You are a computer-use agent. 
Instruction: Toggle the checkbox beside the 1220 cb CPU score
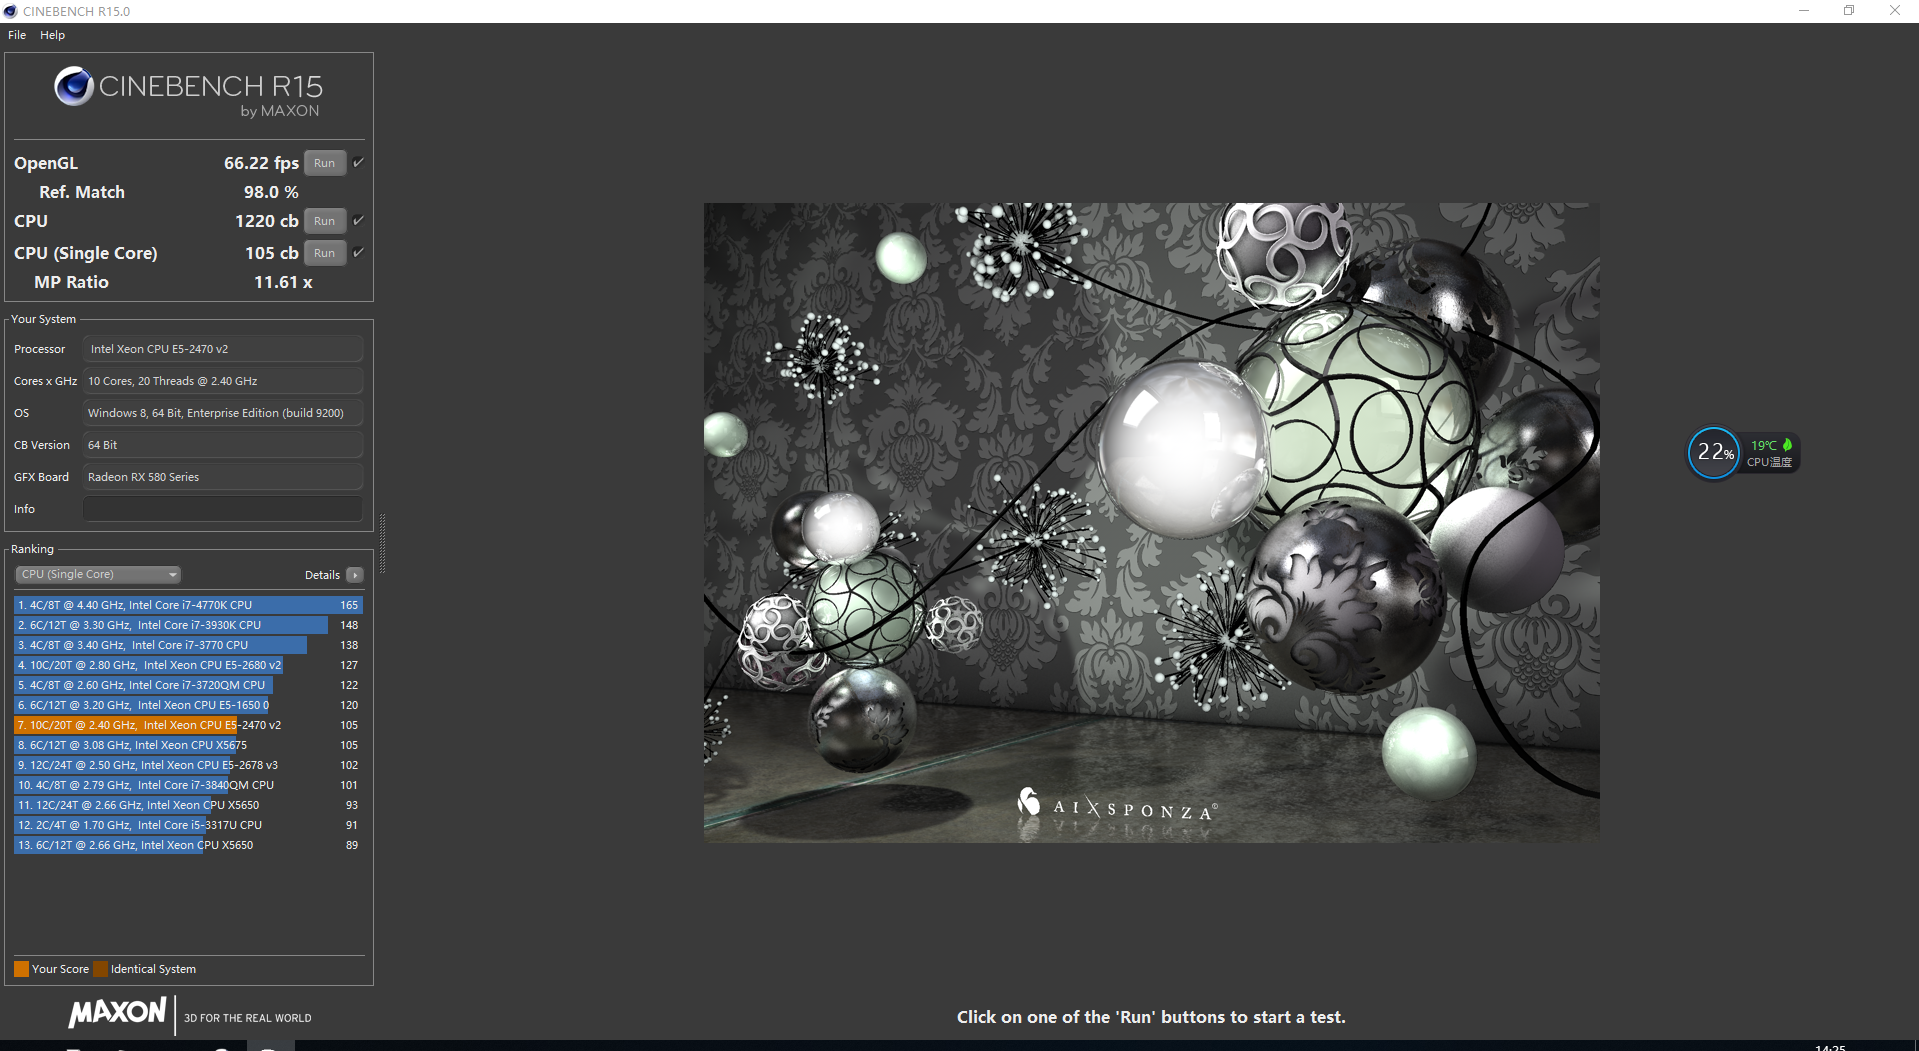[358, 220]
